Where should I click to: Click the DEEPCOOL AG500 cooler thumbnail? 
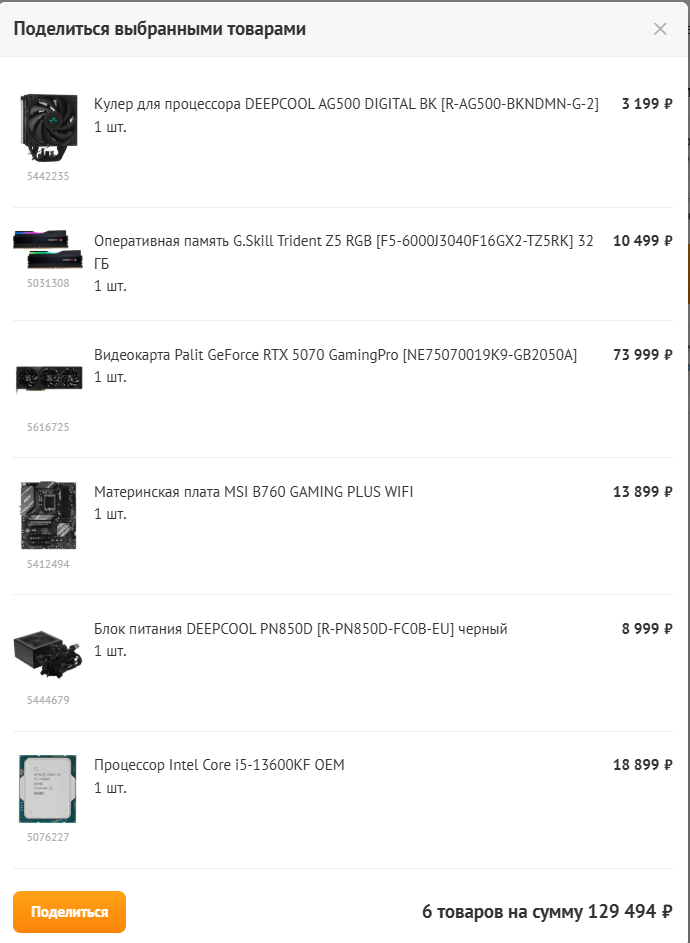point(48,128)
